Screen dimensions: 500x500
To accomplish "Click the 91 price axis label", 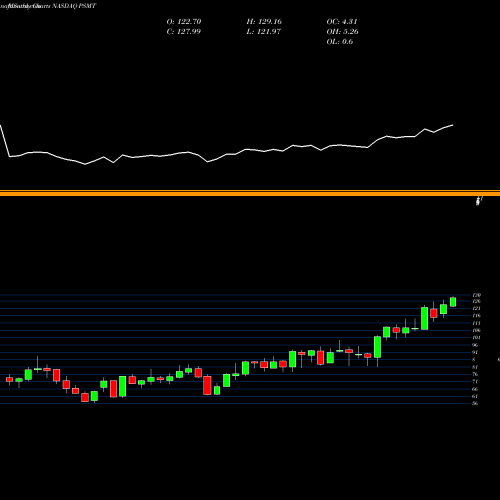I will [x=475, y=352].
